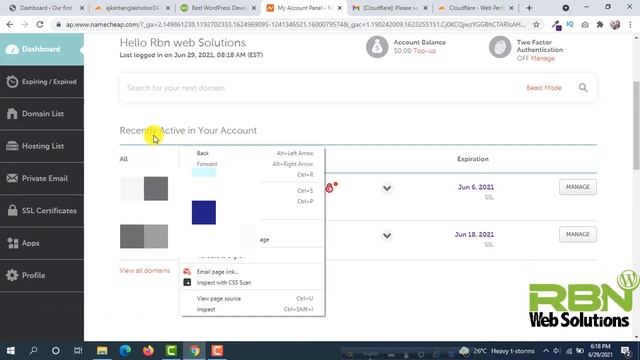Click the Expiration column header
The height and width of the screenshot is (360, 640).
(473, 159)
